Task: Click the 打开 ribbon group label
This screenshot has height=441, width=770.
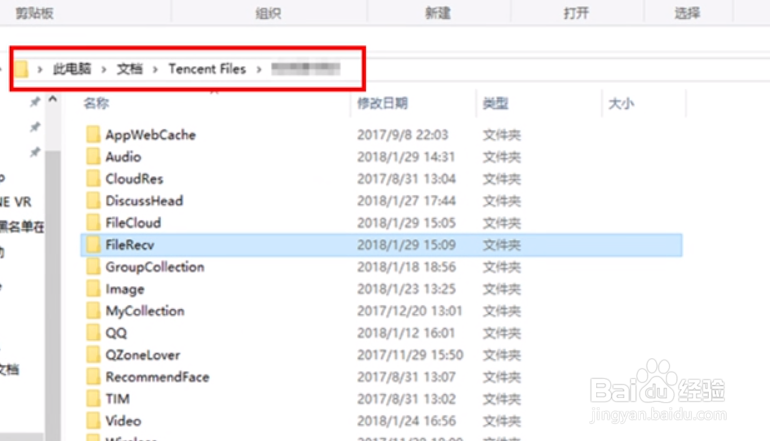Action: pyautogui.click(x=576, y=13)
